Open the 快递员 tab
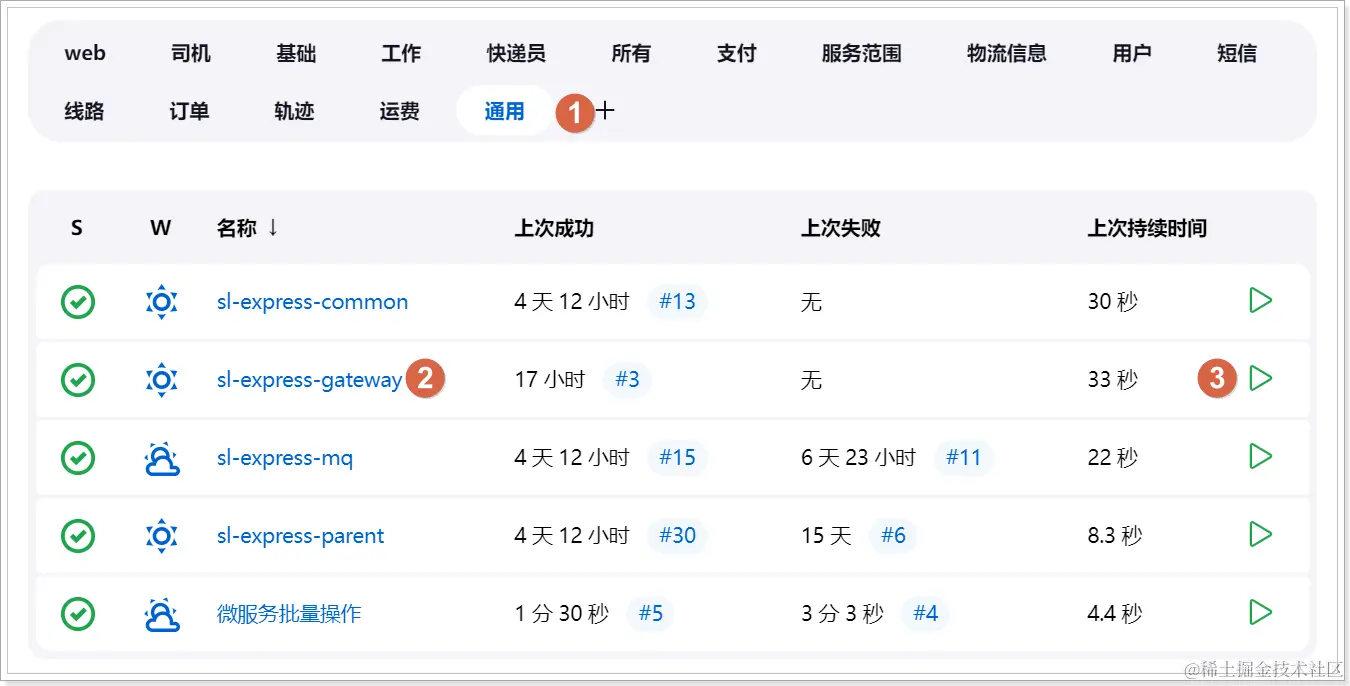This screenshot has width=1350, height=686. [516, 53]
